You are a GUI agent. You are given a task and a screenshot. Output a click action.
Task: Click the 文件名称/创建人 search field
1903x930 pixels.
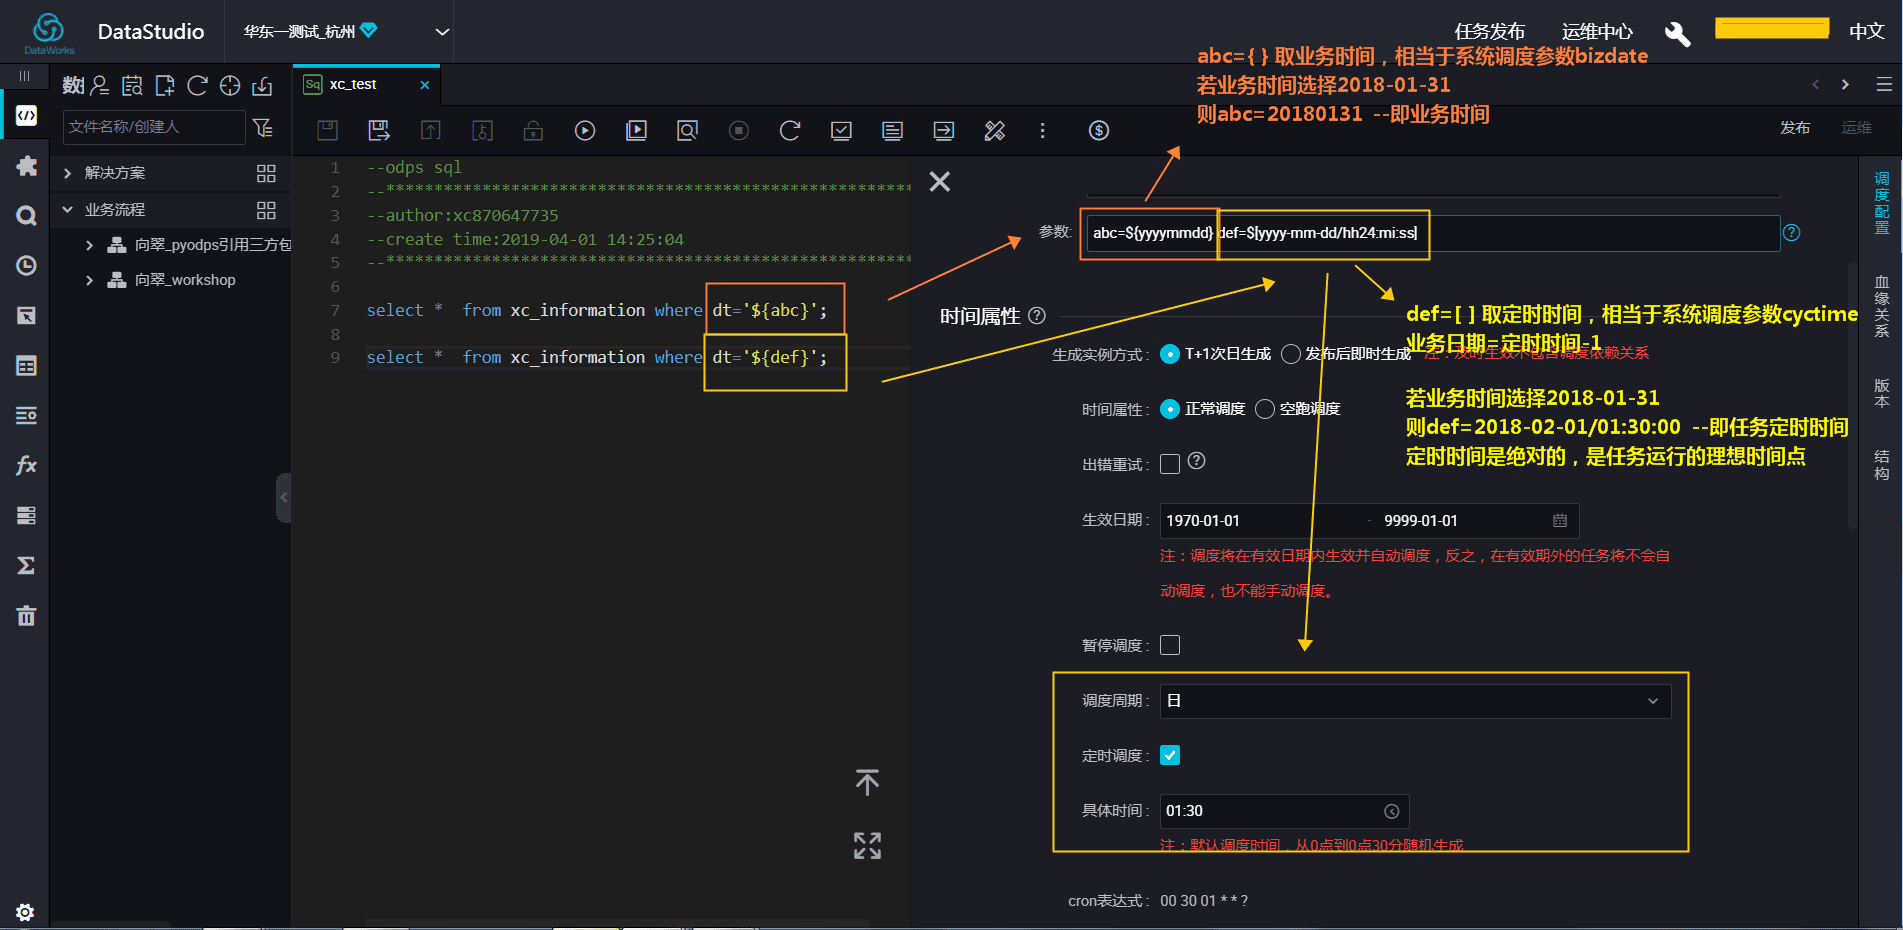[154, 127]
